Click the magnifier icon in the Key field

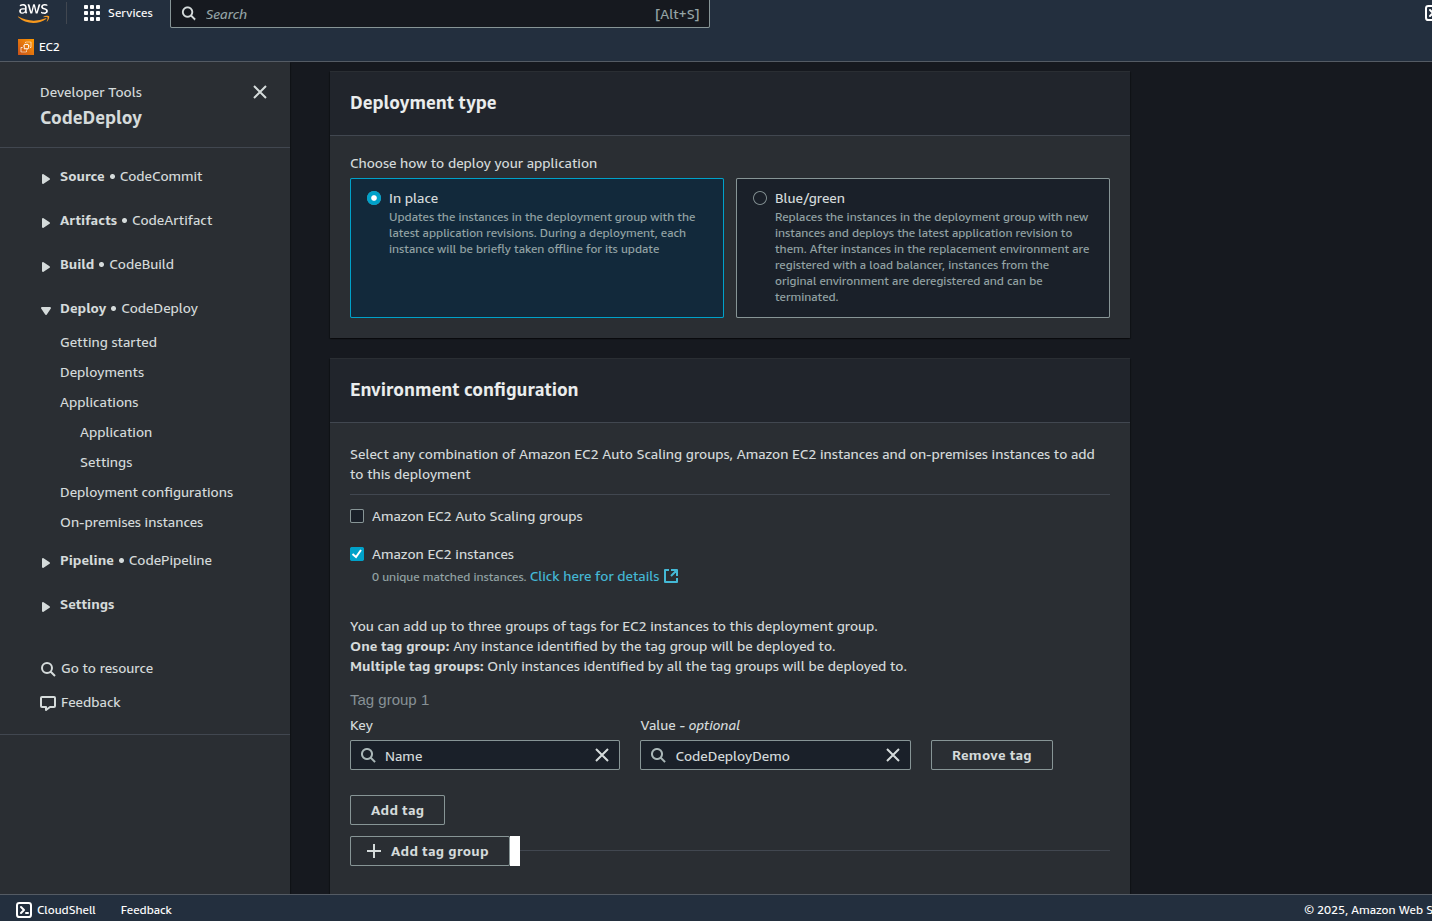click(x=368, y=755)
